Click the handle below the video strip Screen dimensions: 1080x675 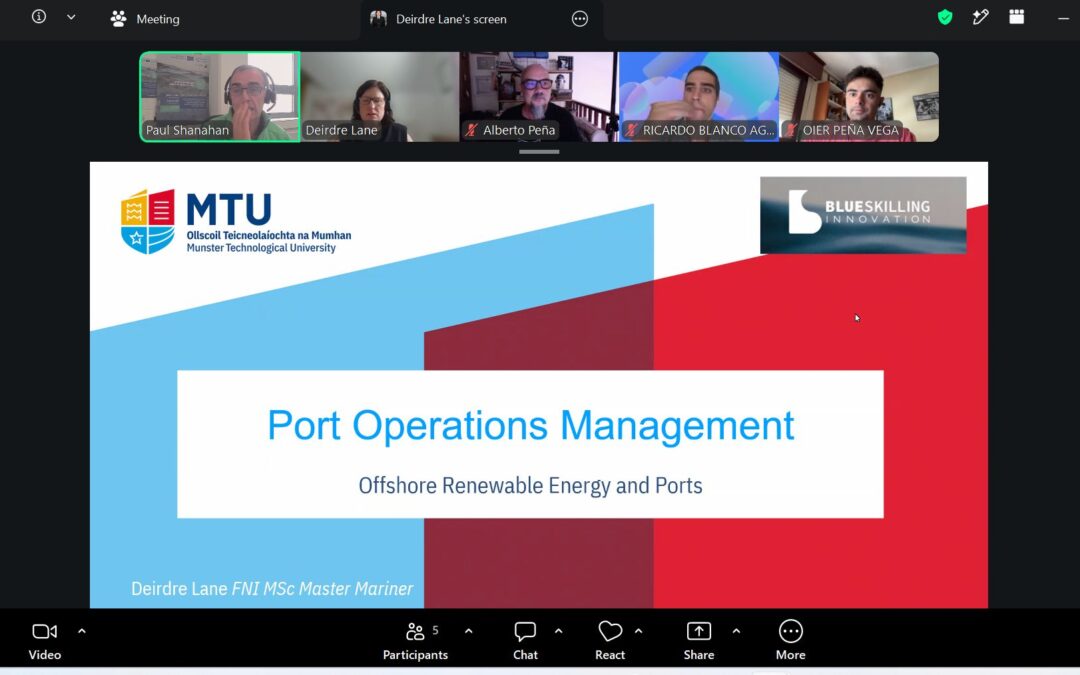click(x=539, y=152)
